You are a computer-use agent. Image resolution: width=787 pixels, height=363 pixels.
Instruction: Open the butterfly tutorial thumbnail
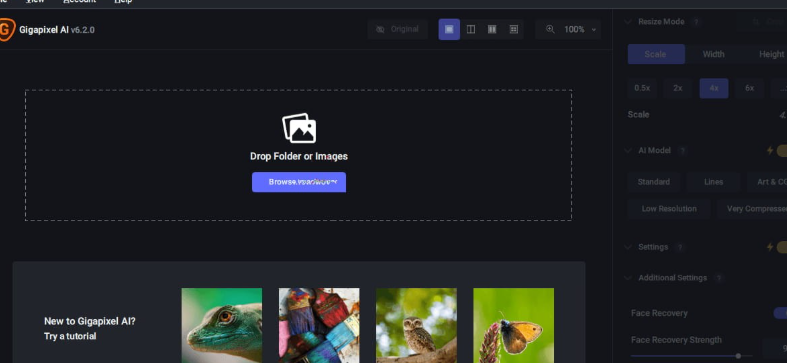click(x=513, y=325)
